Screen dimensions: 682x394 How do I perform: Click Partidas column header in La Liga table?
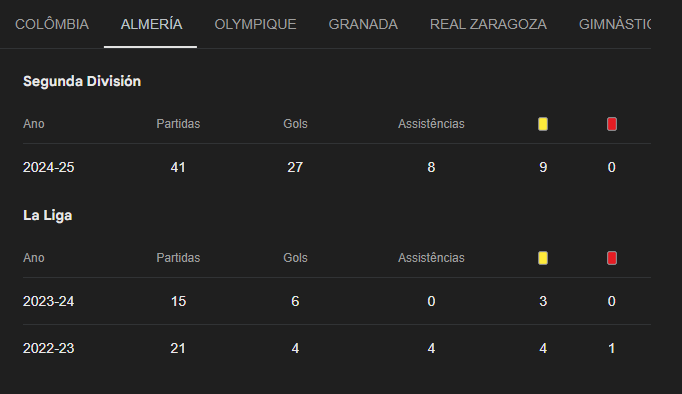(x=178, y=258)
